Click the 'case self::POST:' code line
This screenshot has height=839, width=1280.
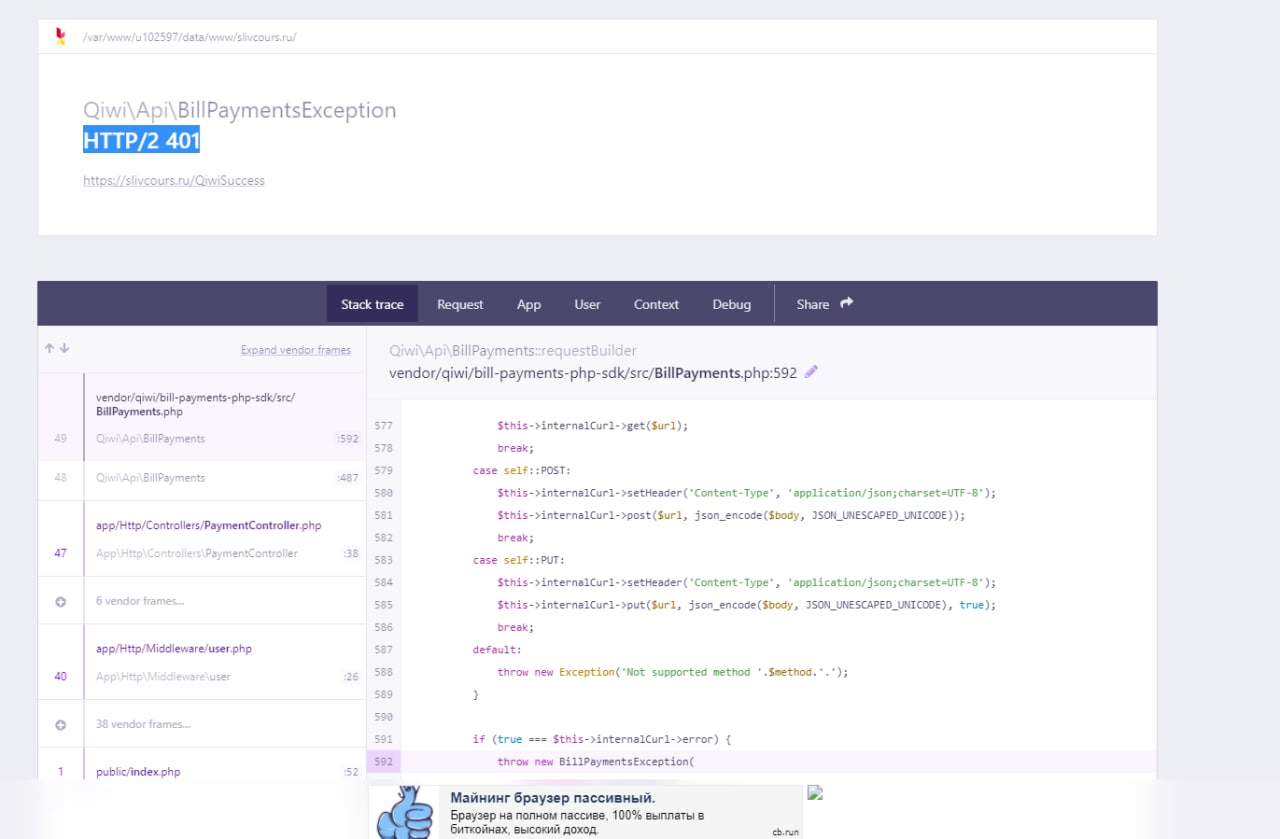pyautogui.click(x=522, y=470)
